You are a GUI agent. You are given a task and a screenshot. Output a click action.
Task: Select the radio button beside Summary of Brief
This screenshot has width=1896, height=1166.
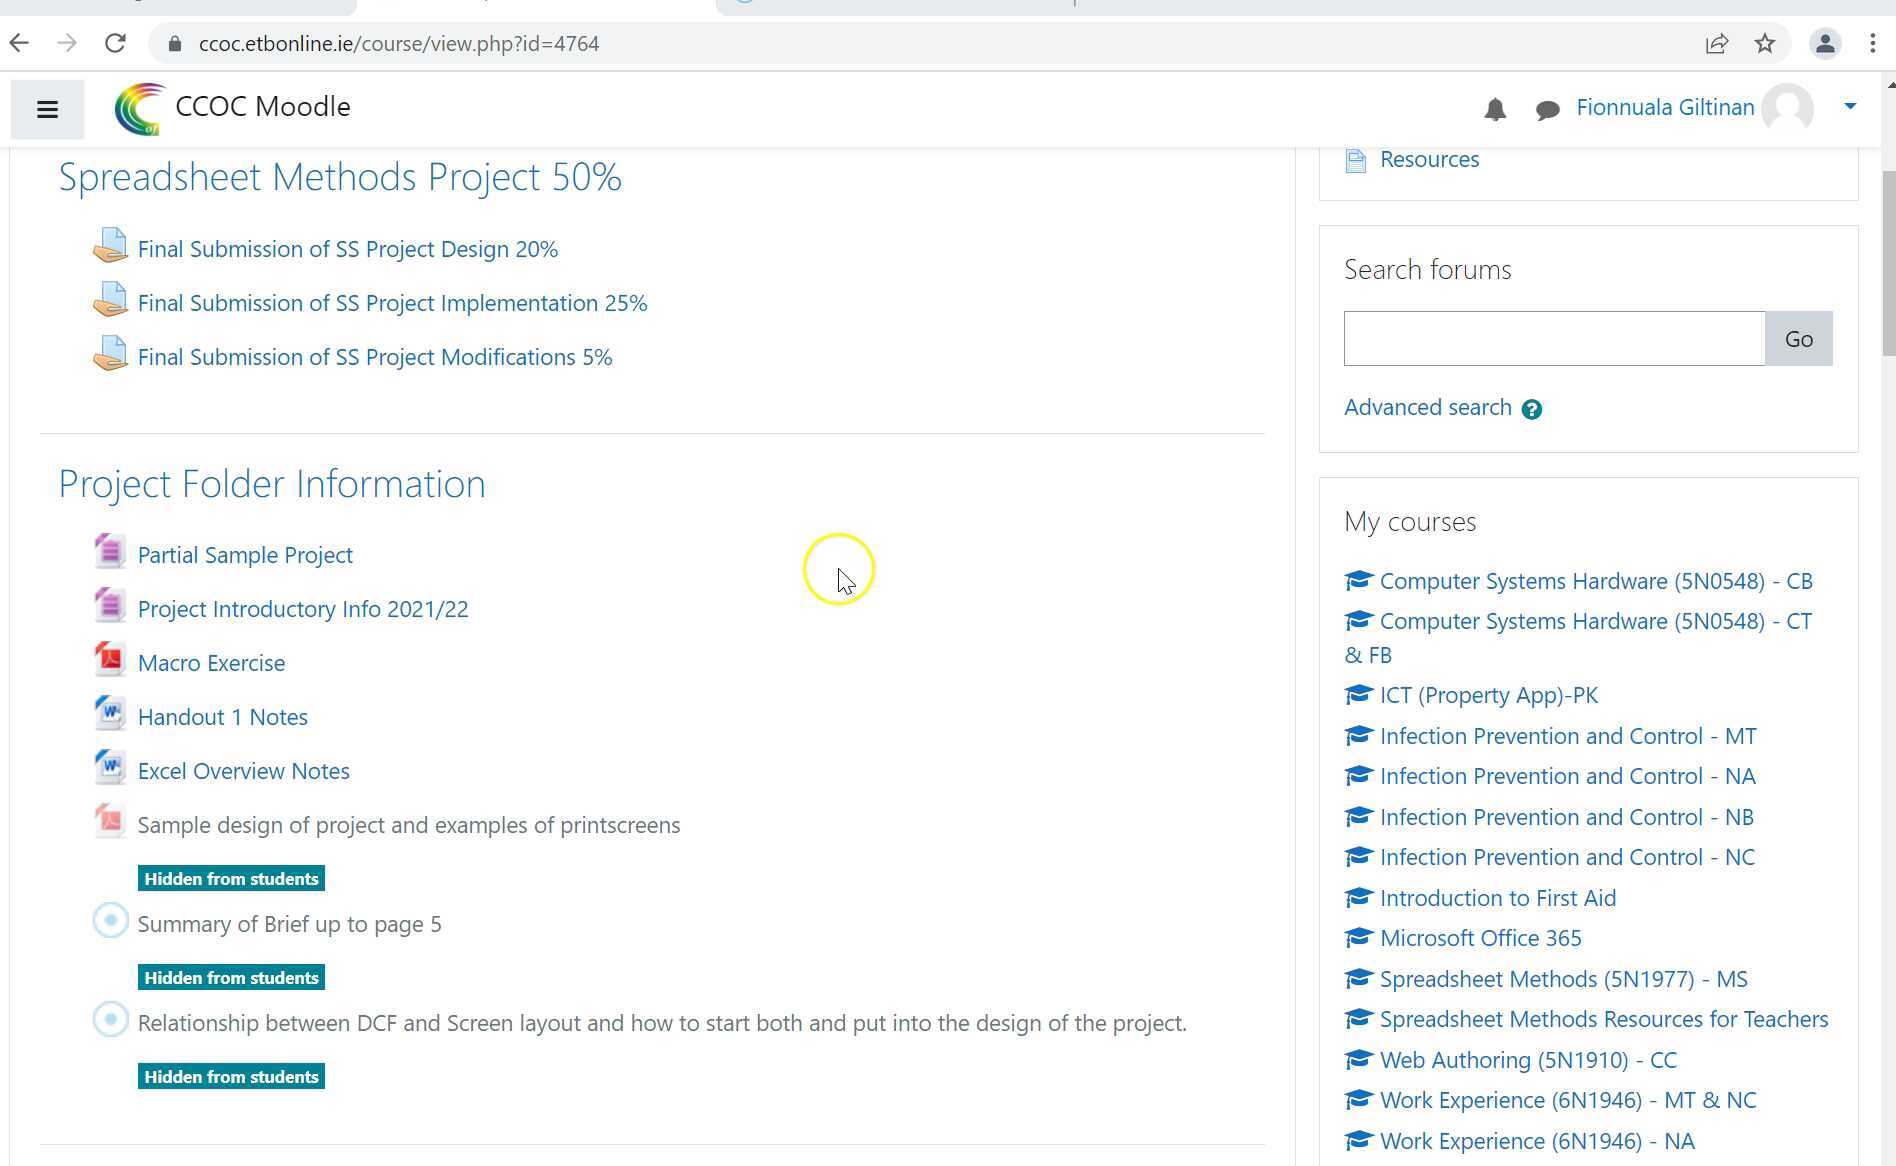pyautogui.click(x=110, y=920)
